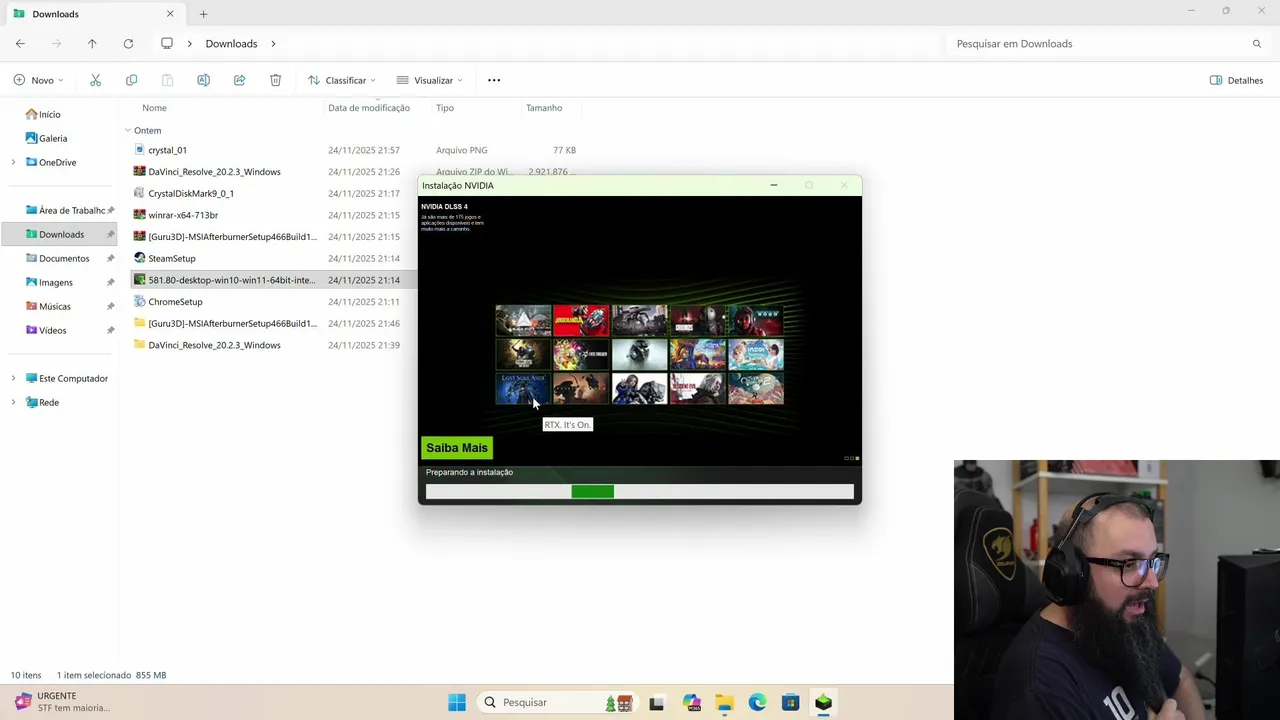This screenshot has height=720, width=1280.
Task: Click the pin icon beside Documentos
Action: (110, 258)
